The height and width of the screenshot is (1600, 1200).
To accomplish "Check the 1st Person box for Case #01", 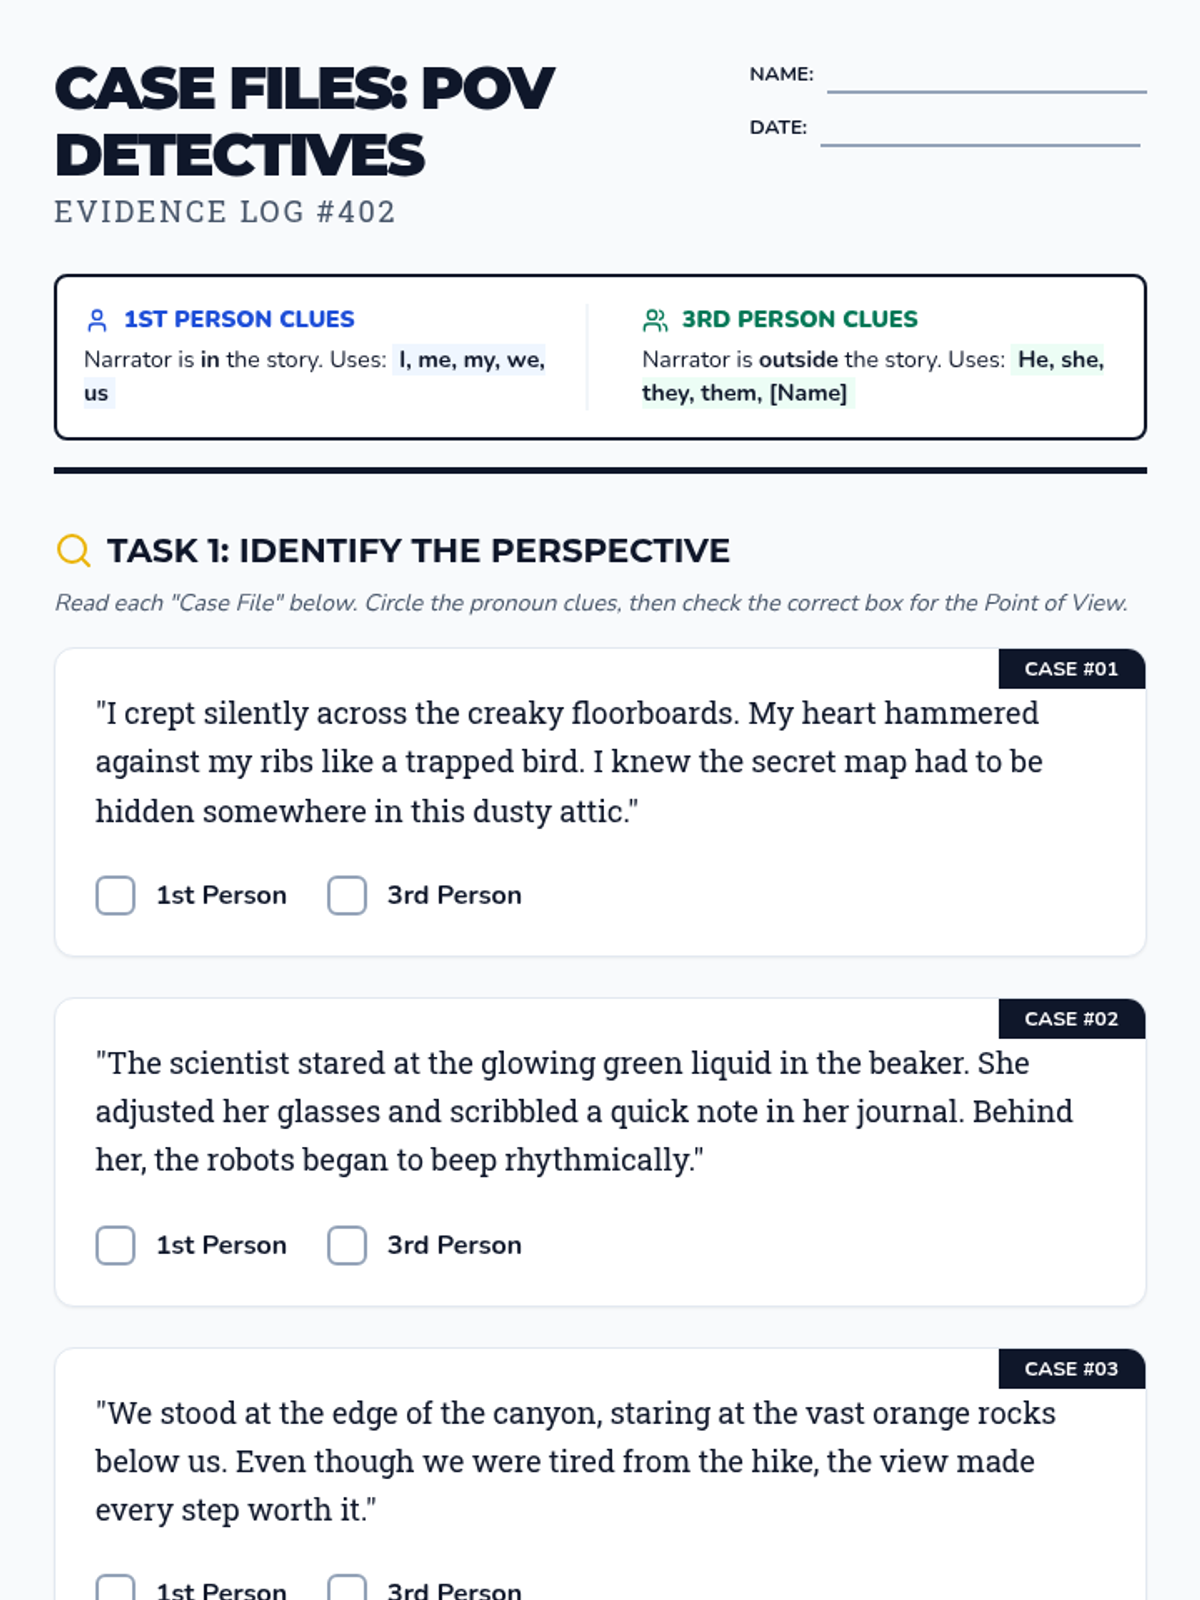I will coord(115,895).
